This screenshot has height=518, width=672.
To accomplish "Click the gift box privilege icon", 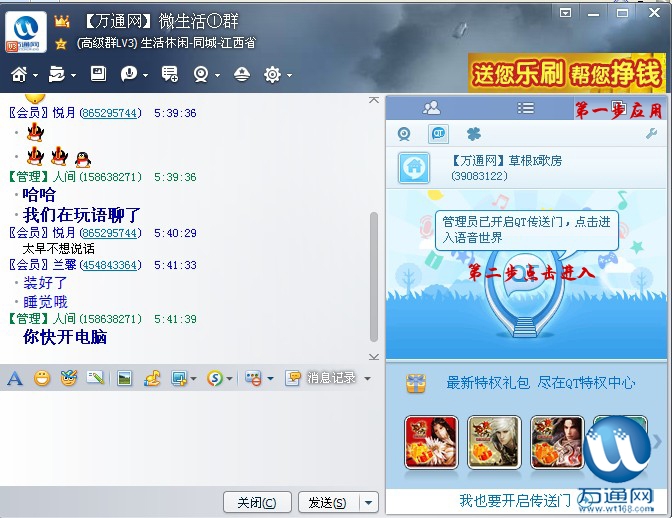I will coord(416,383).
